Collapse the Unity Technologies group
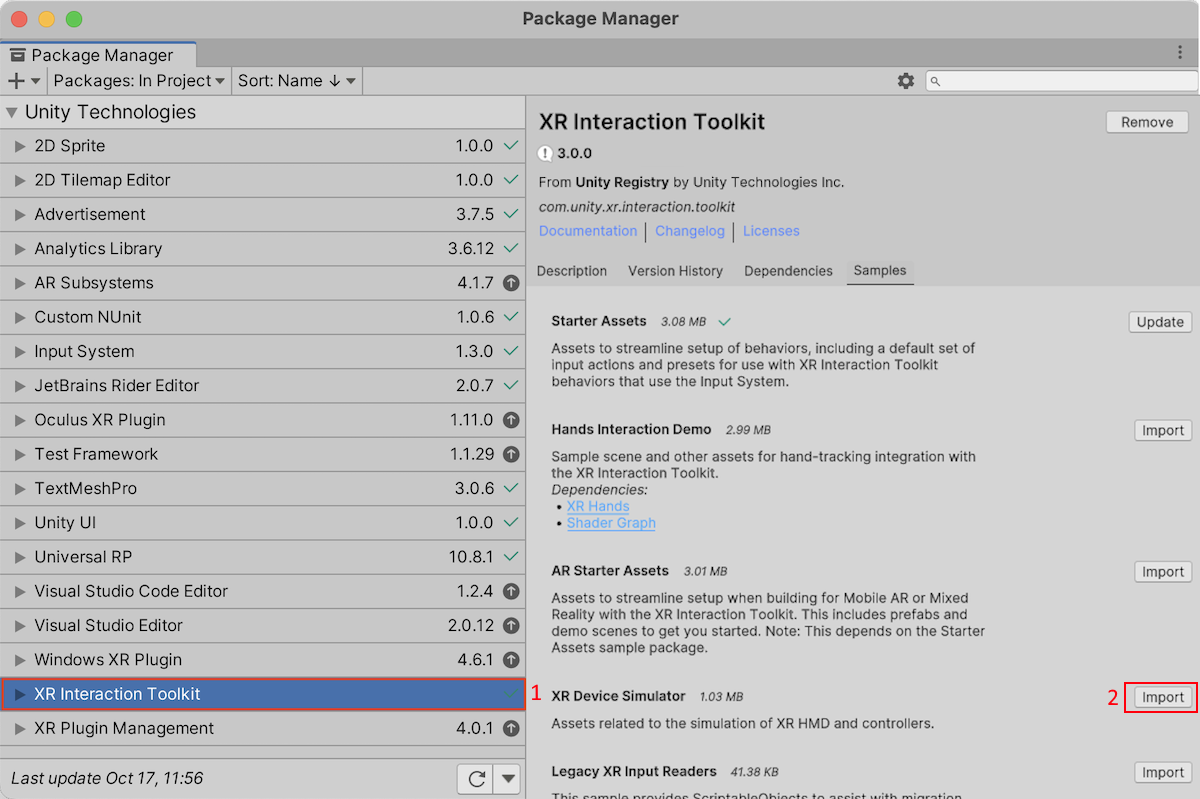Screen dimensions: 1200x799 point(12,112)
